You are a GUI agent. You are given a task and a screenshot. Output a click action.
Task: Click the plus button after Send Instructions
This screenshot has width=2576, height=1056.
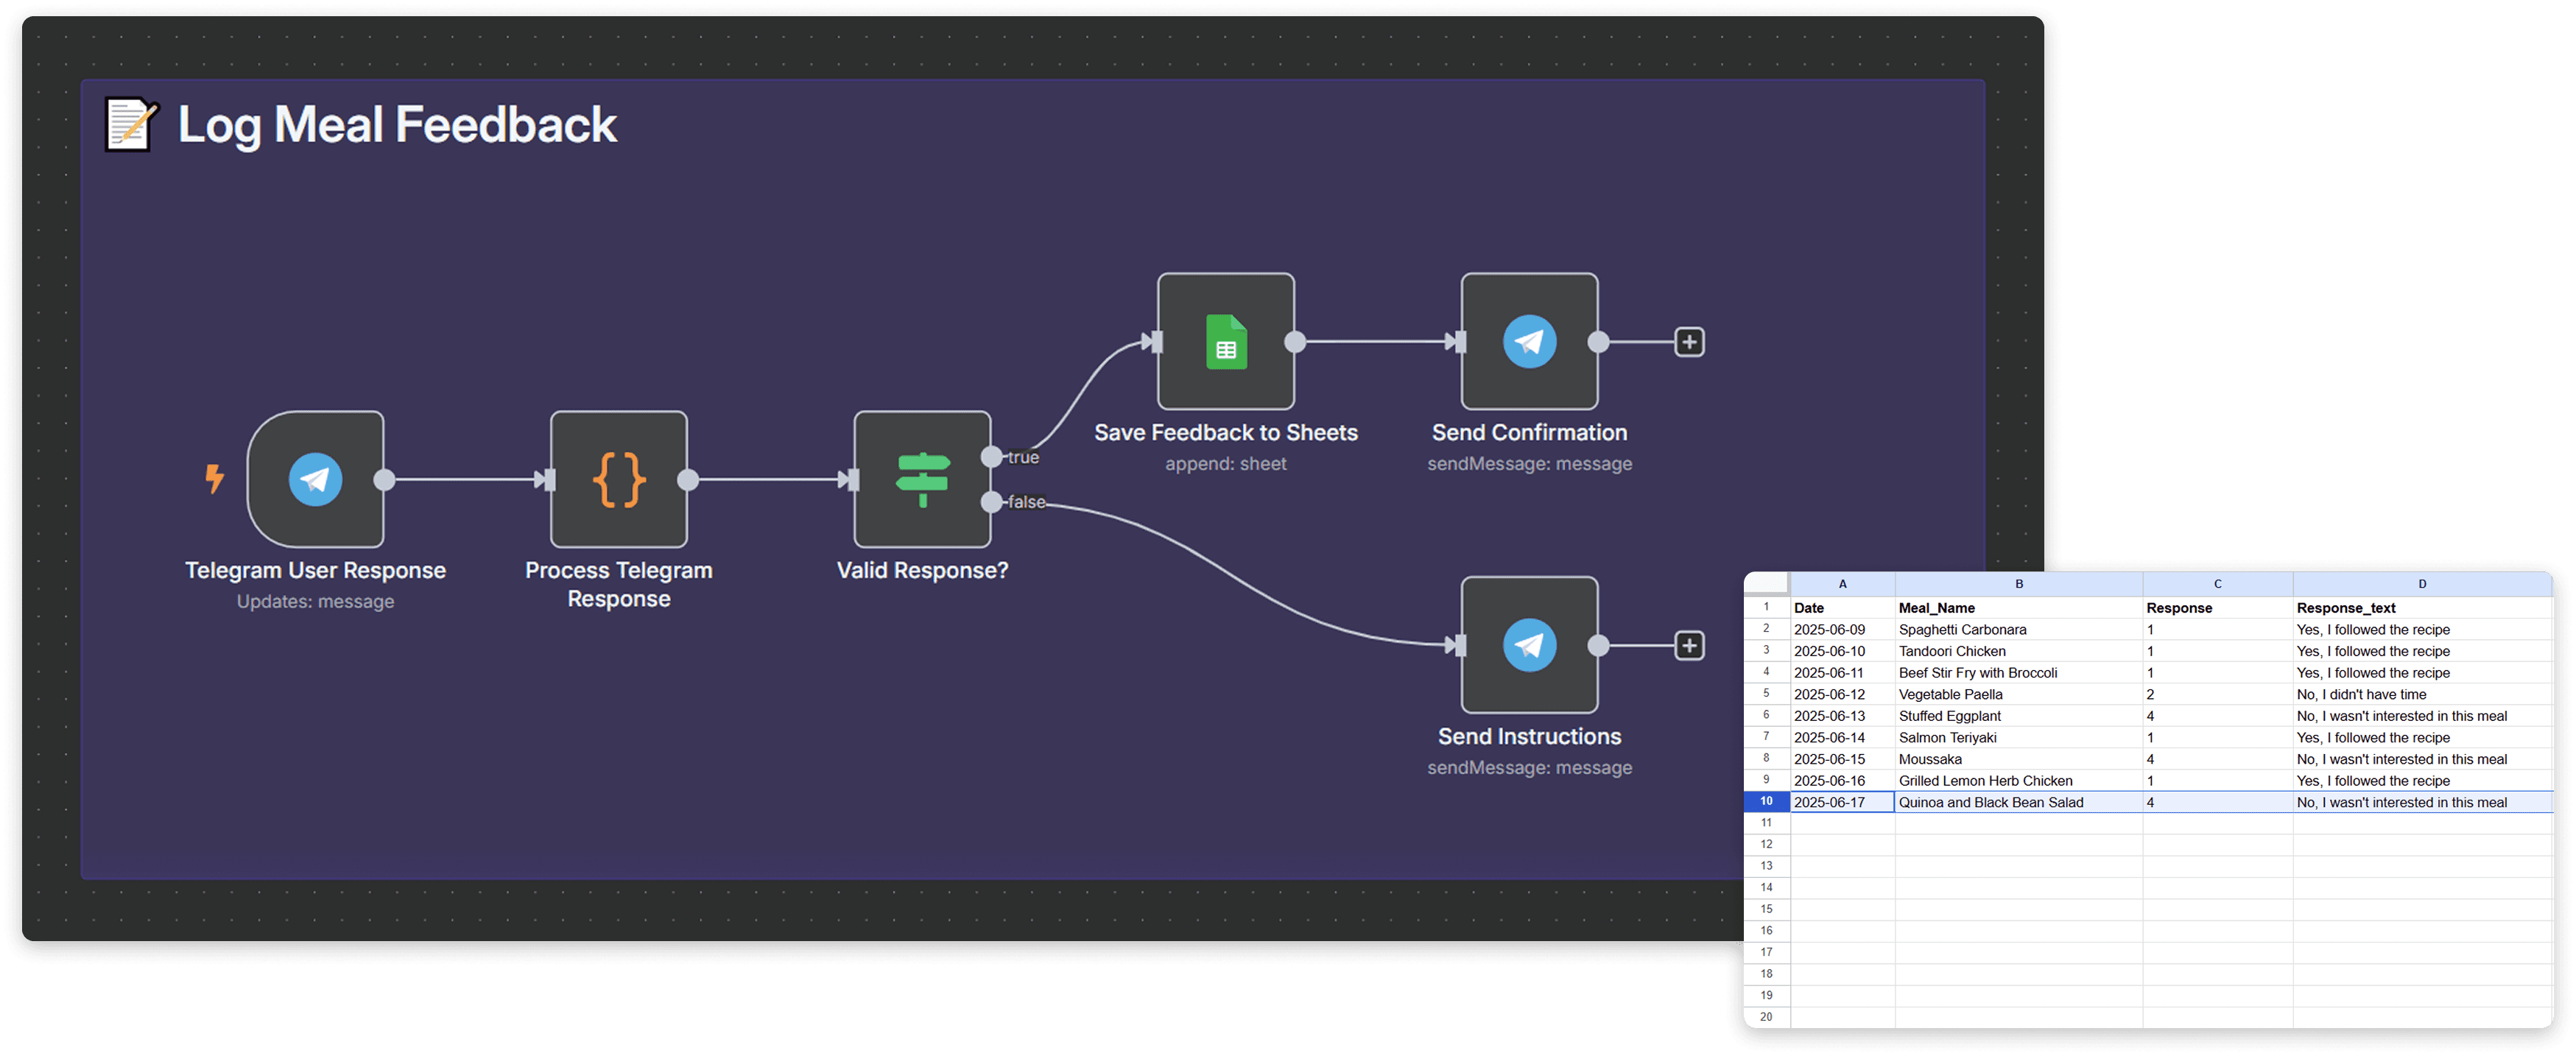(x=1689, y=646)
